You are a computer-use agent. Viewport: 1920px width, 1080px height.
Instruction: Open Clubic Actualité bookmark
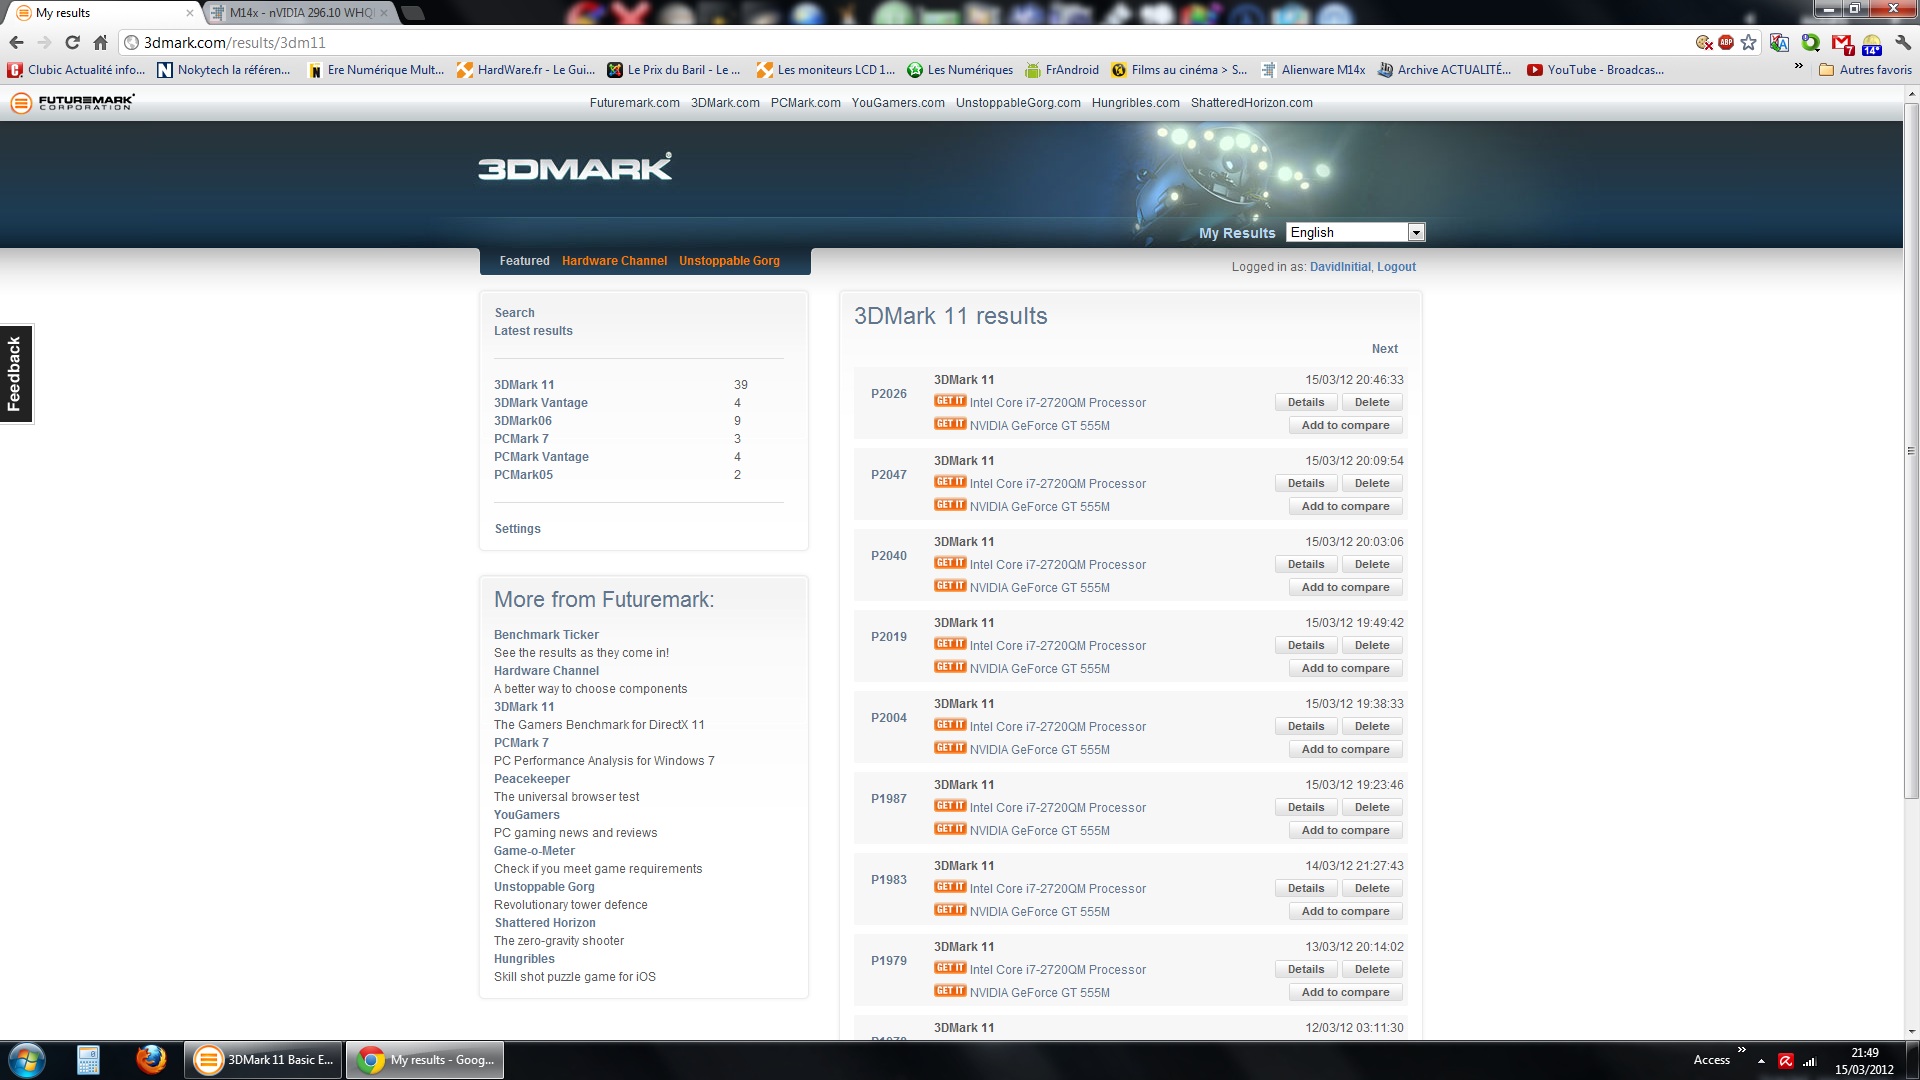click(77, 70)
